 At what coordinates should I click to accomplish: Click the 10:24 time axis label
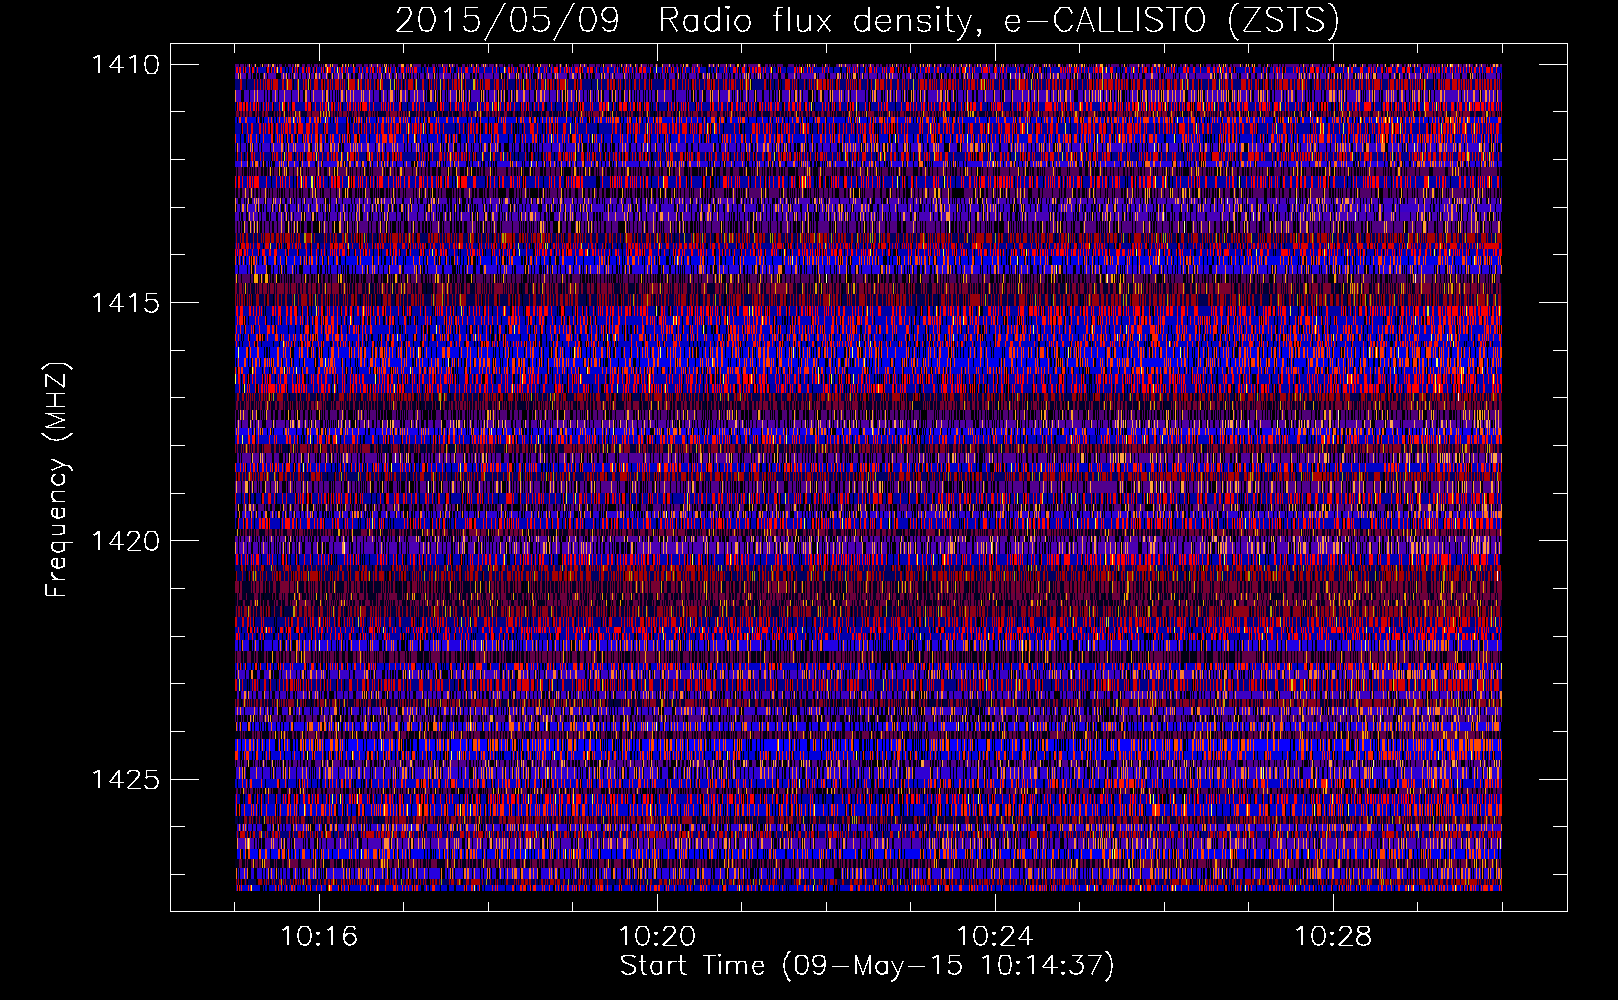pyautogui.click(x=995, y=937)
